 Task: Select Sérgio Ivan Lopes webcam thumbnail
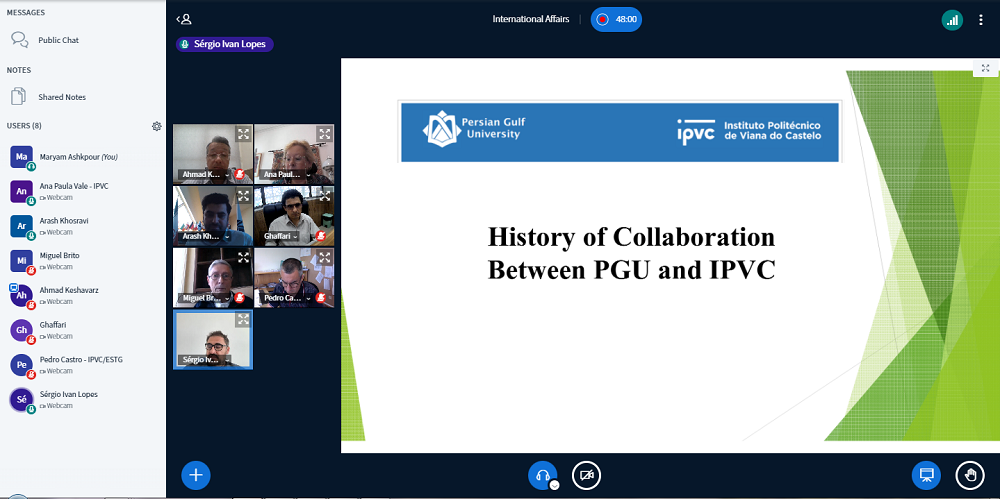click(x=212, y=340)
